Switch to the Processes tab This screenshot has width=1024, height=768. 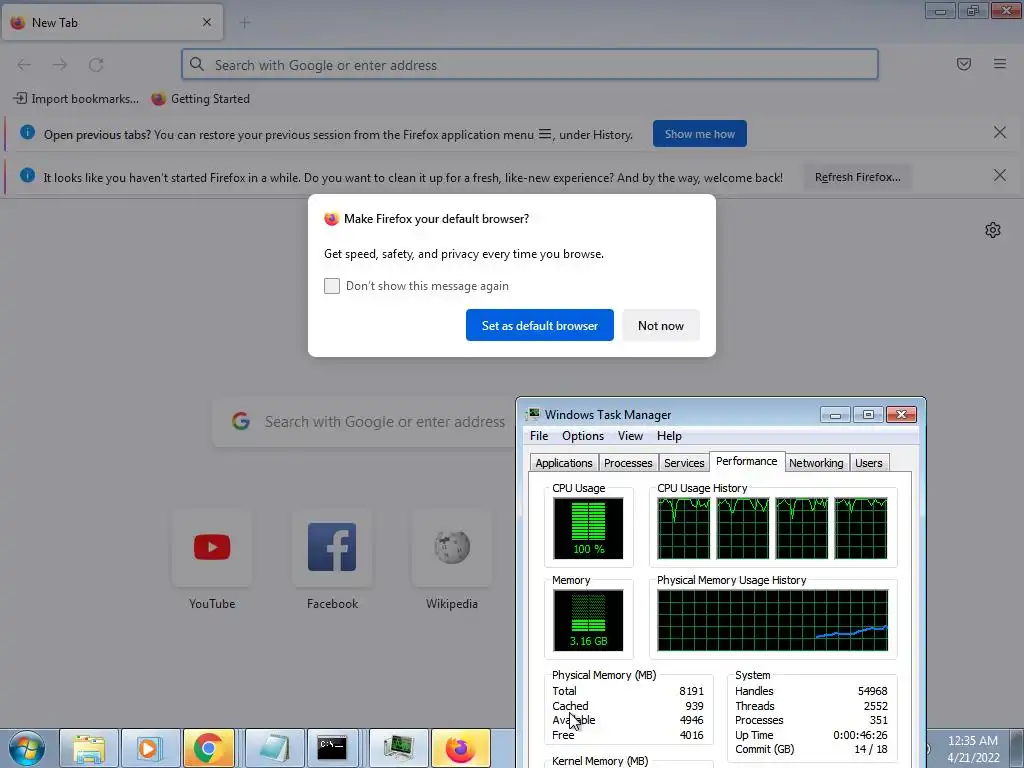tap(628, 463)
